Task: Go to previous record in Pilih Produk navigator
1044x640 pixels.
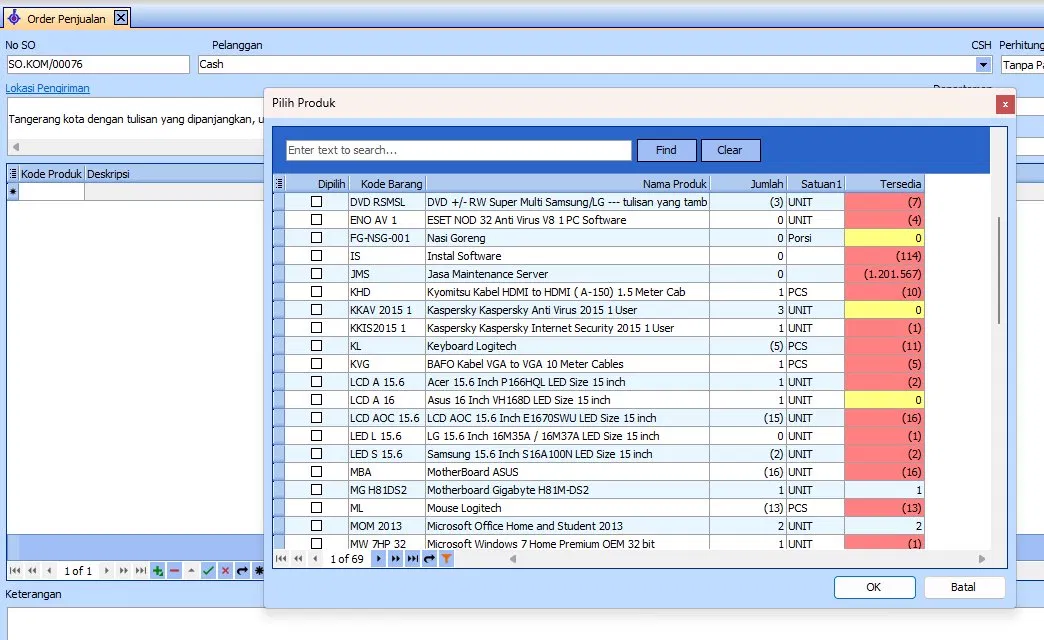Action: pos(315,559)
